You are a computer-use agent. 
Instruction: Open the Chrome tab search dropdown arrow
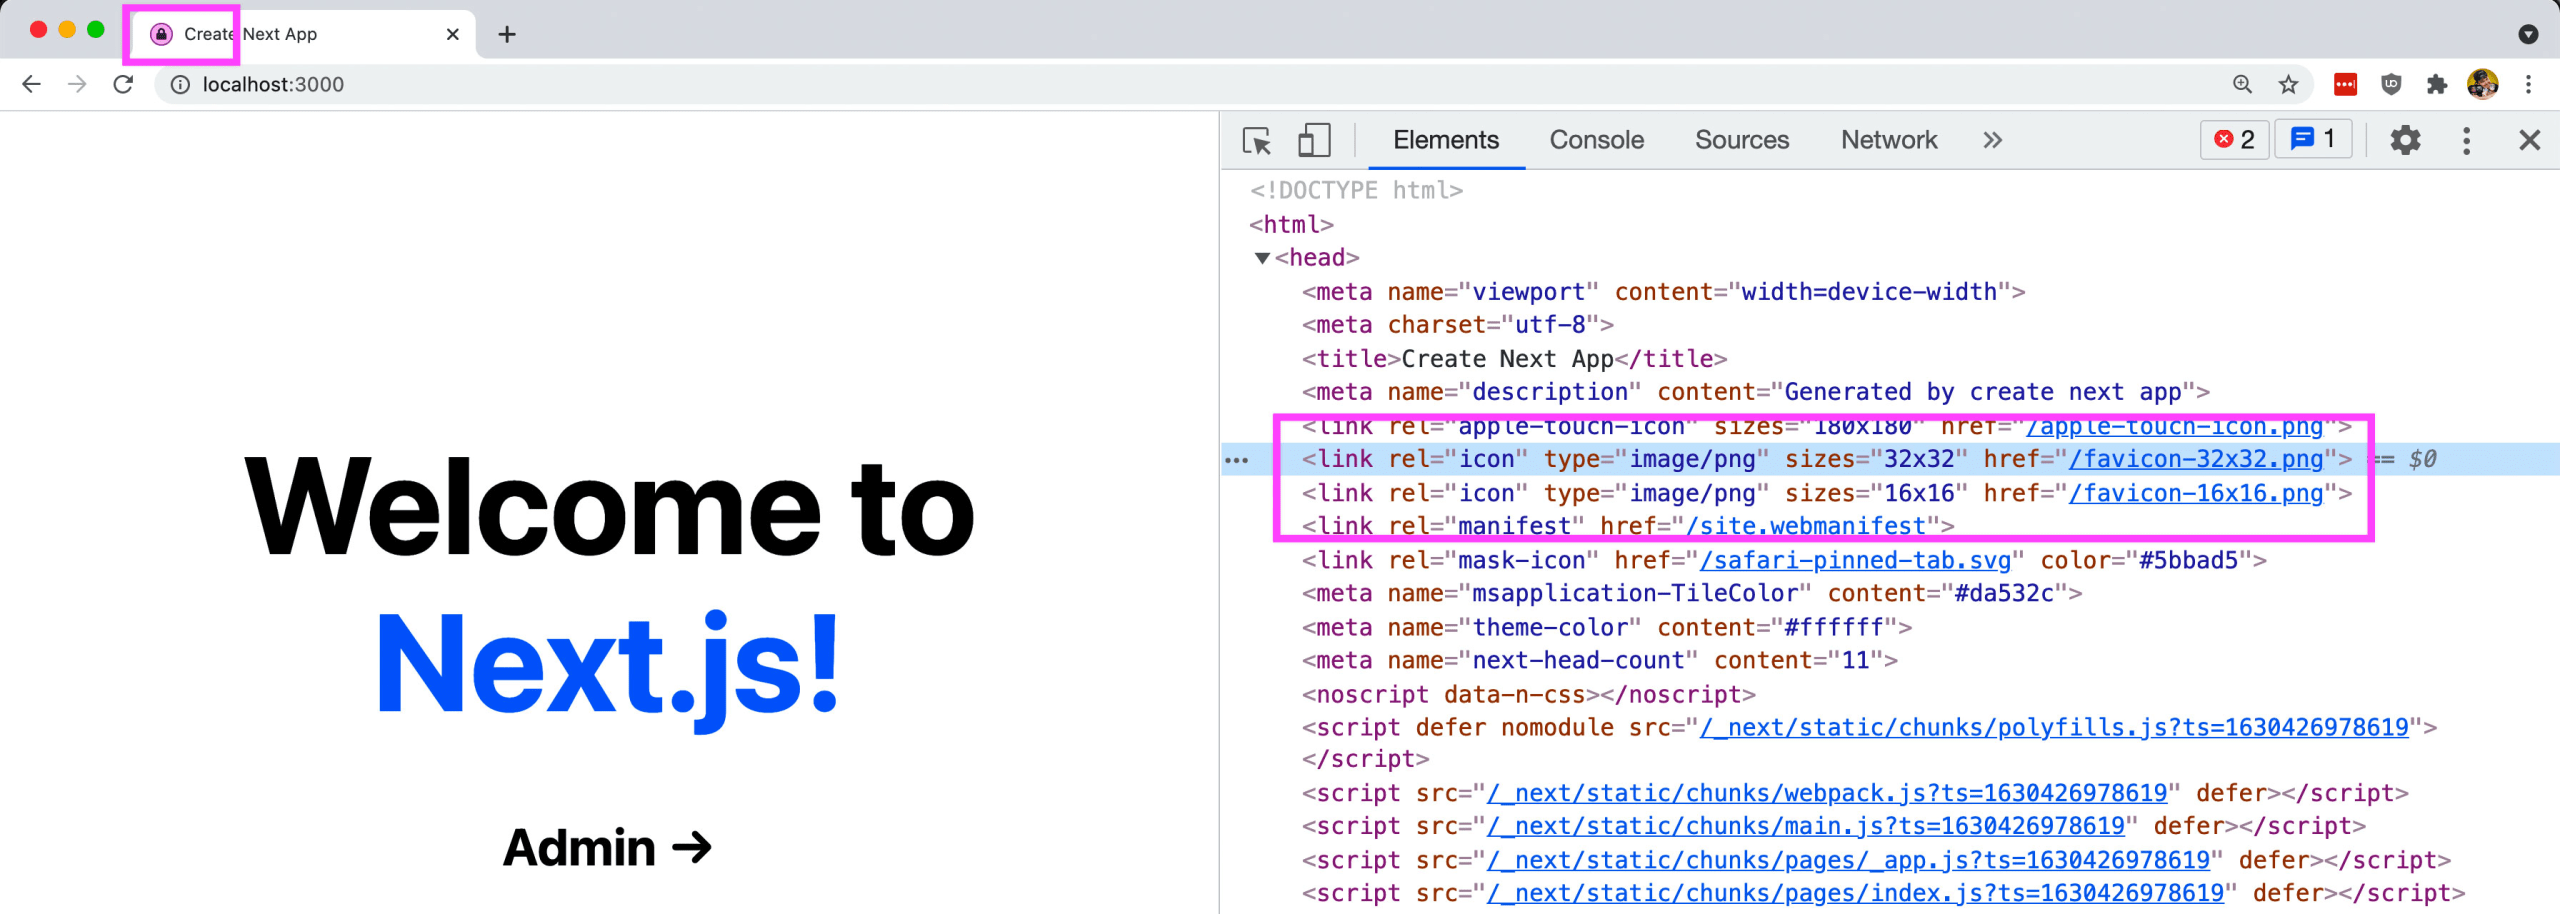2528,34
